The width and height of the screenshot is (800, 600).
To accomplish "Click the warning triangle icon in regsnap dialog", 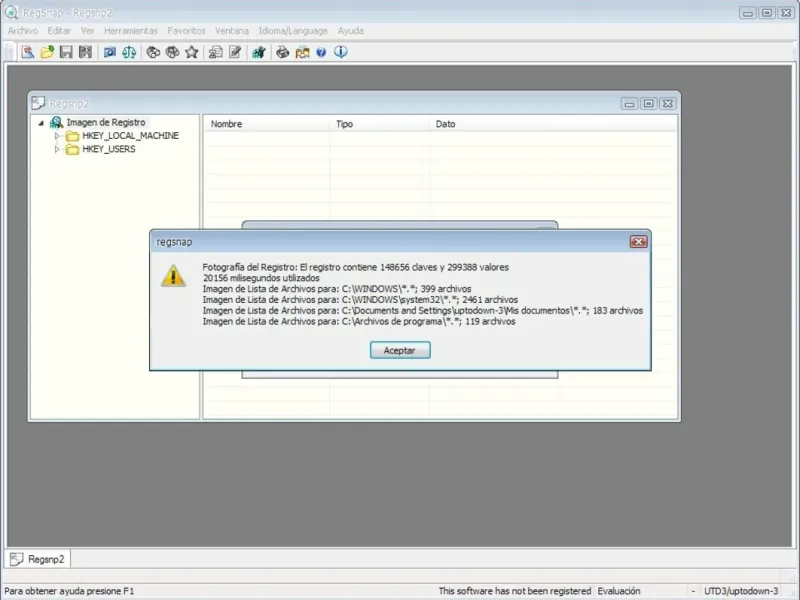I will [x=173, y=276].
